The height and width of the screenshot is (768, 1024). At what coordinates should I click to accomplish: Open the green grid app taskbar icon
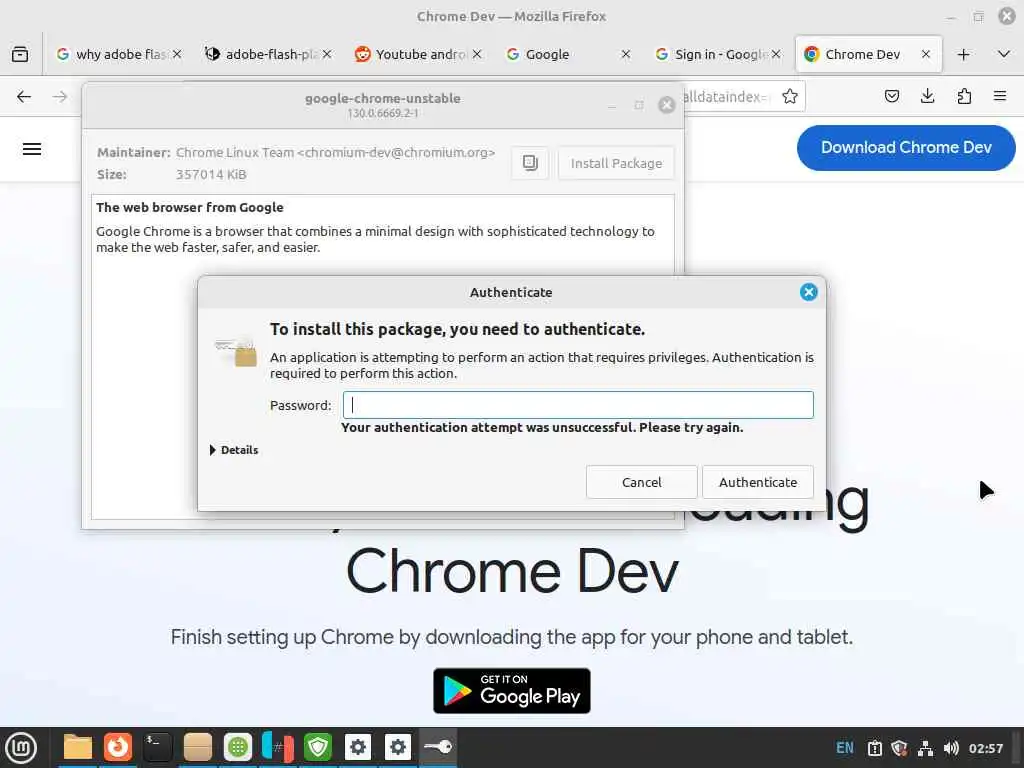coord(238,747)
